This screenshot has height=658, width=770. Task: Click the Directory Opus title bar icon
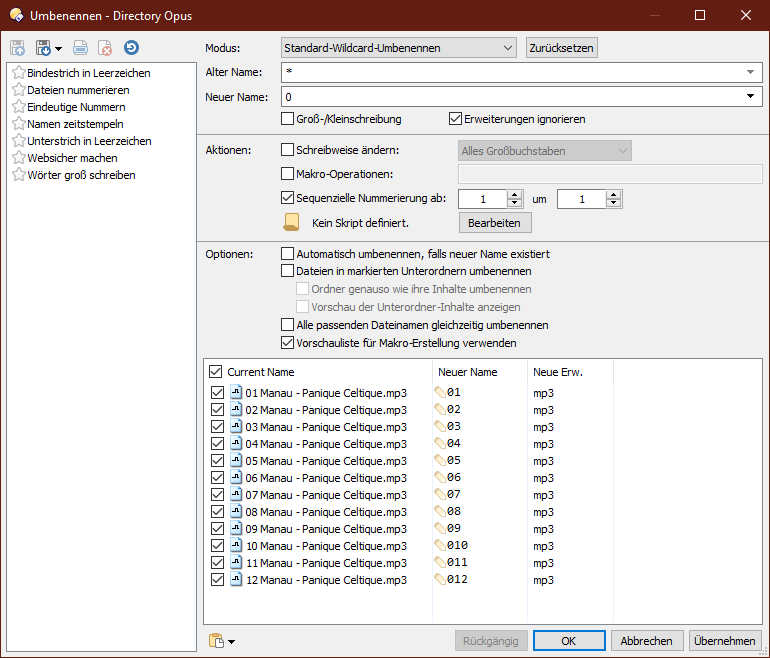17,15
